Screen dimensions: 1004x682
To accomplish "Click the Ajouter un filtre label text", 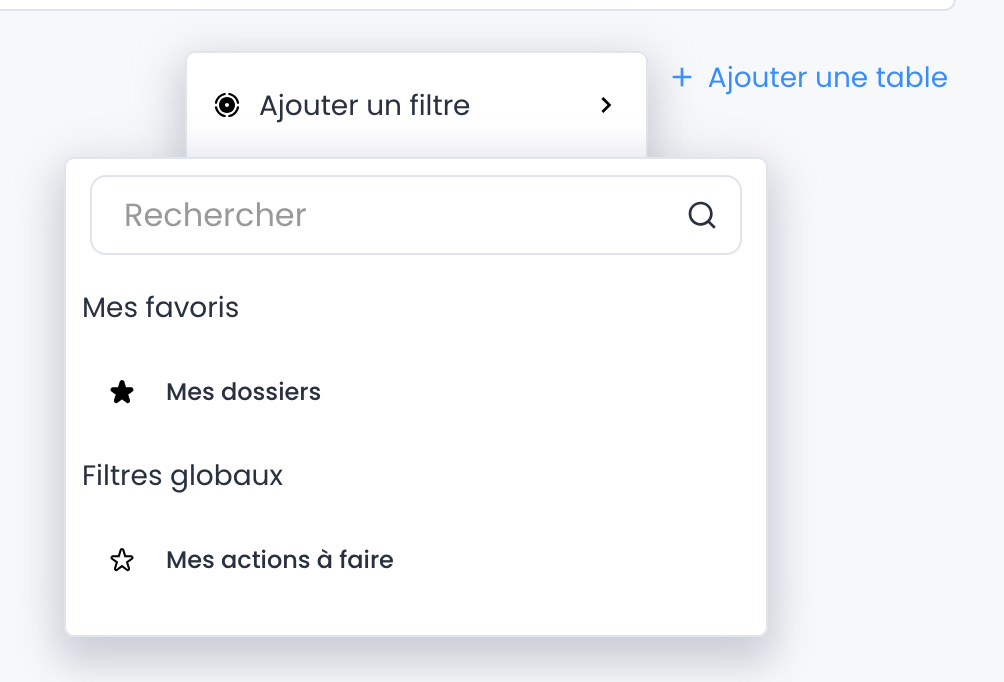I will coord(364,105).
